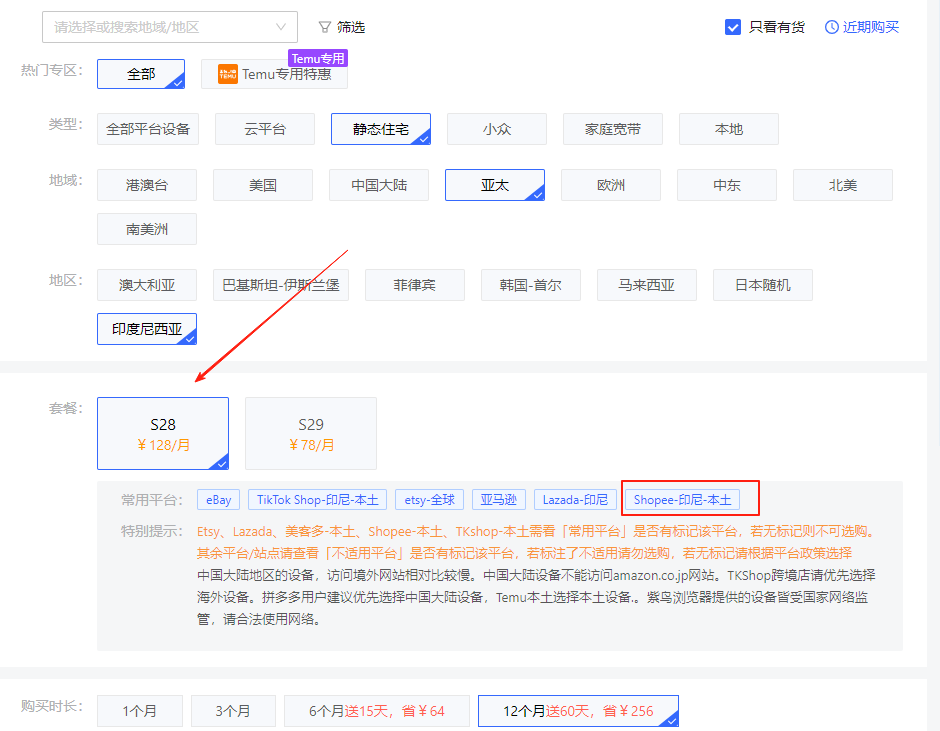
Task: Select 6个月 duration with 15 days bonus
Action: 376,711
